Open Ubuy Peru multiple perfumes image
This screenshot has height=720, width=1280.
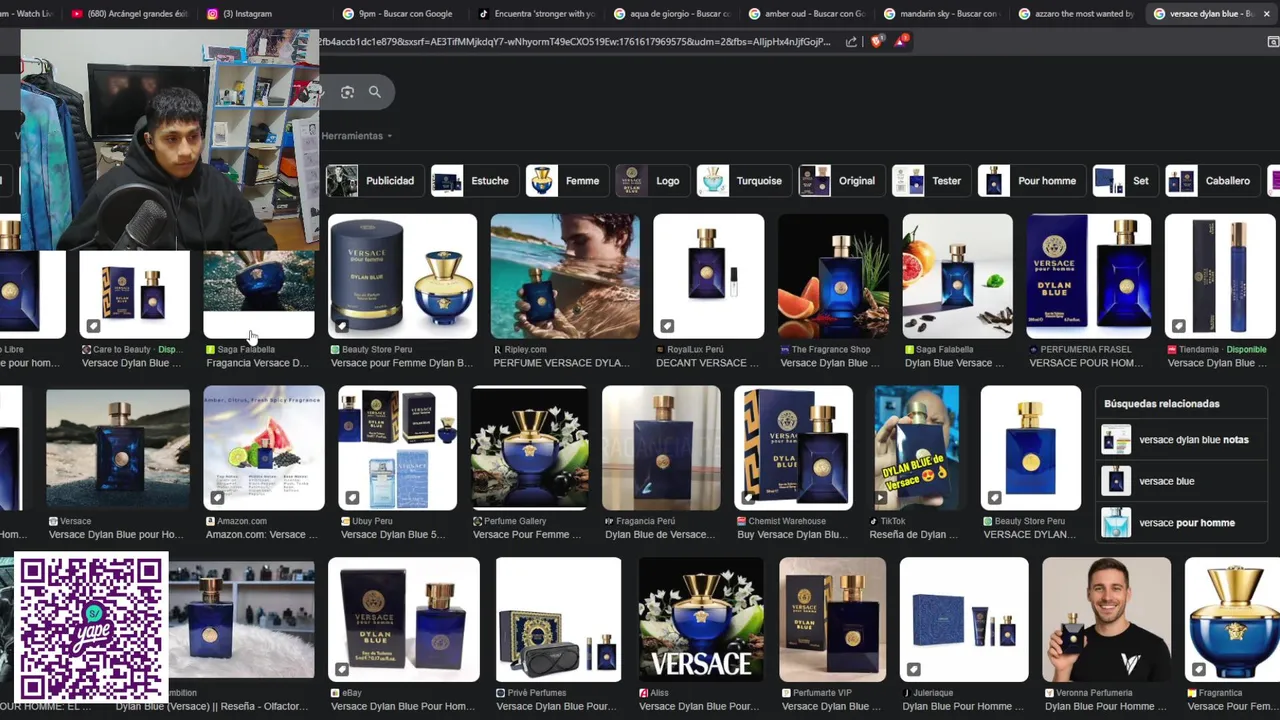(398, 448)
